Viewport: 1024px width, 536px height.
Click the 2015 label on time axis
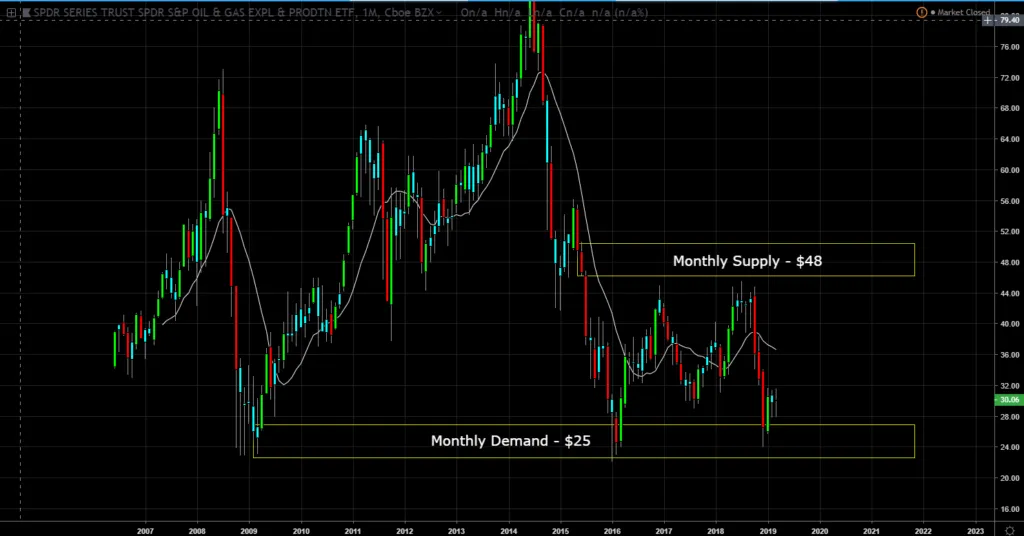(x=560, y=531)
